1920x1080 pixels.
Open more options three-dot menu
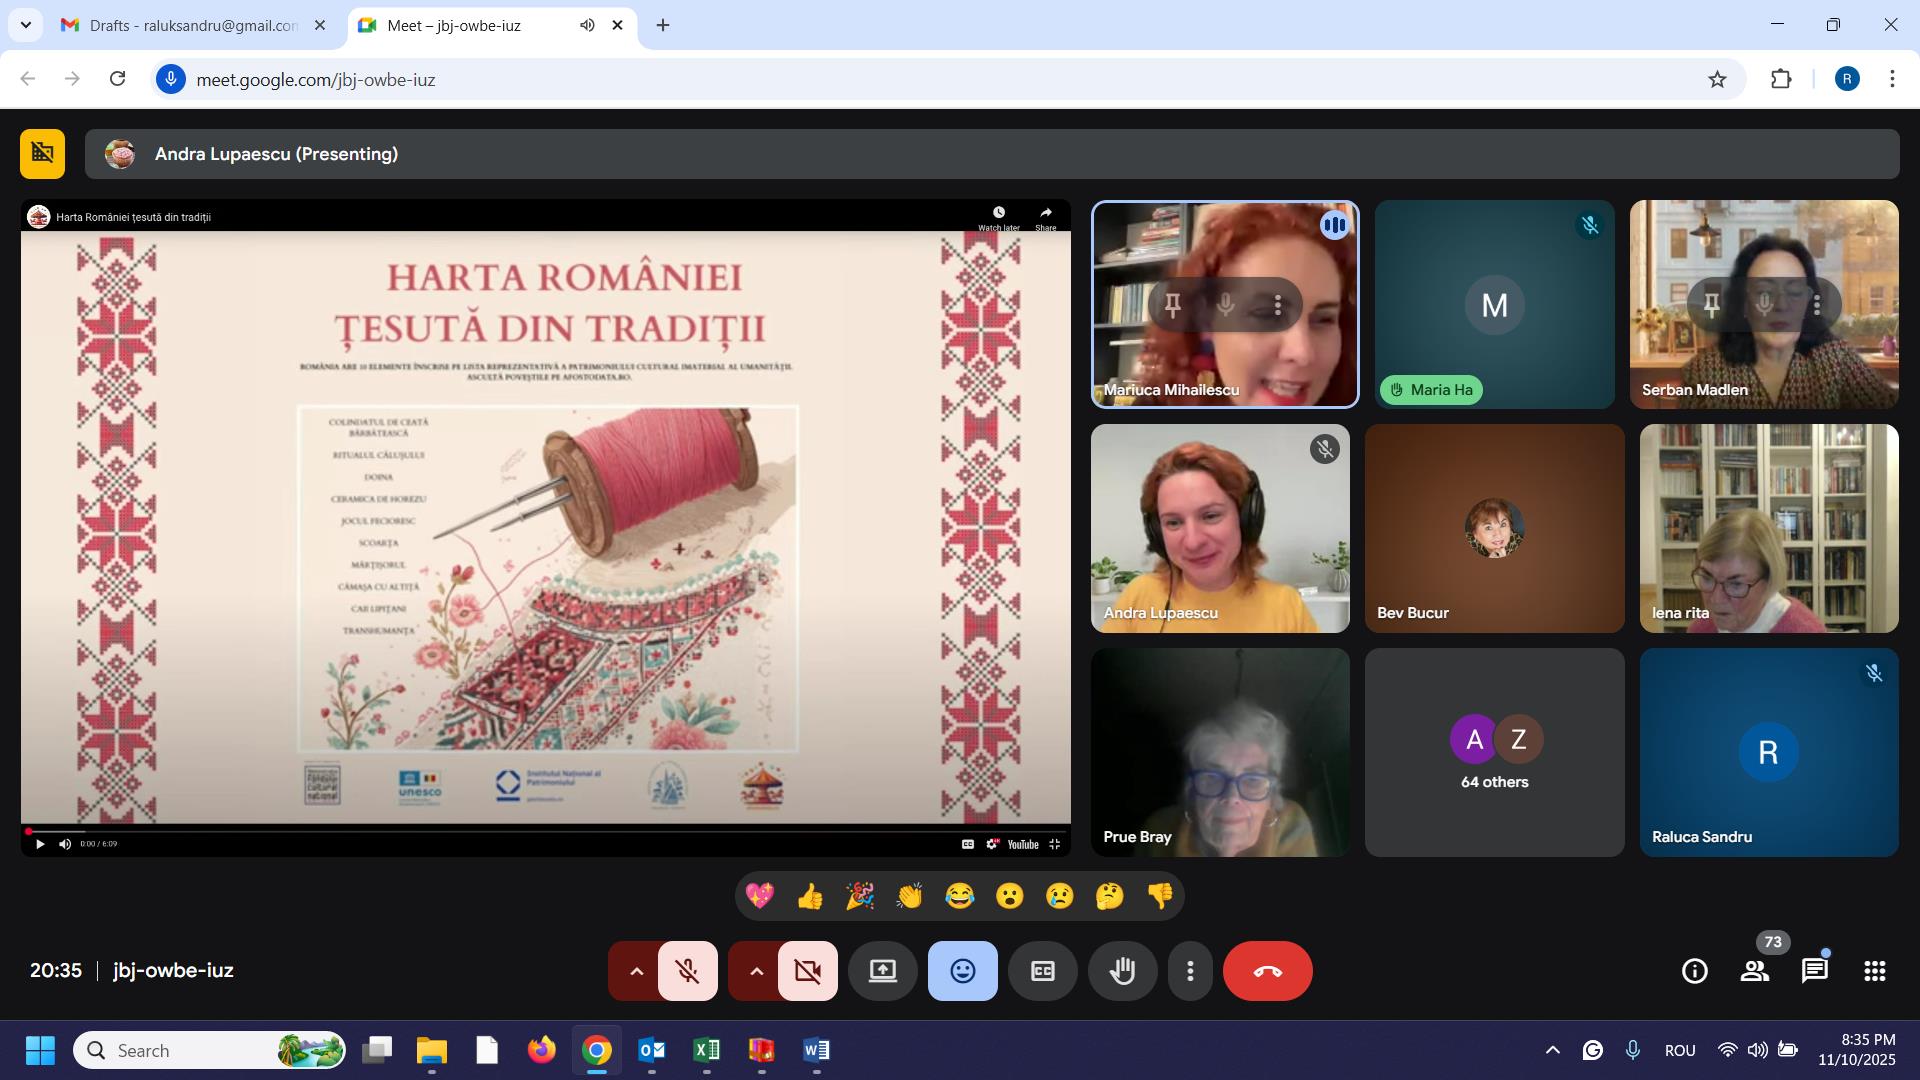(x=1190, y=971)
